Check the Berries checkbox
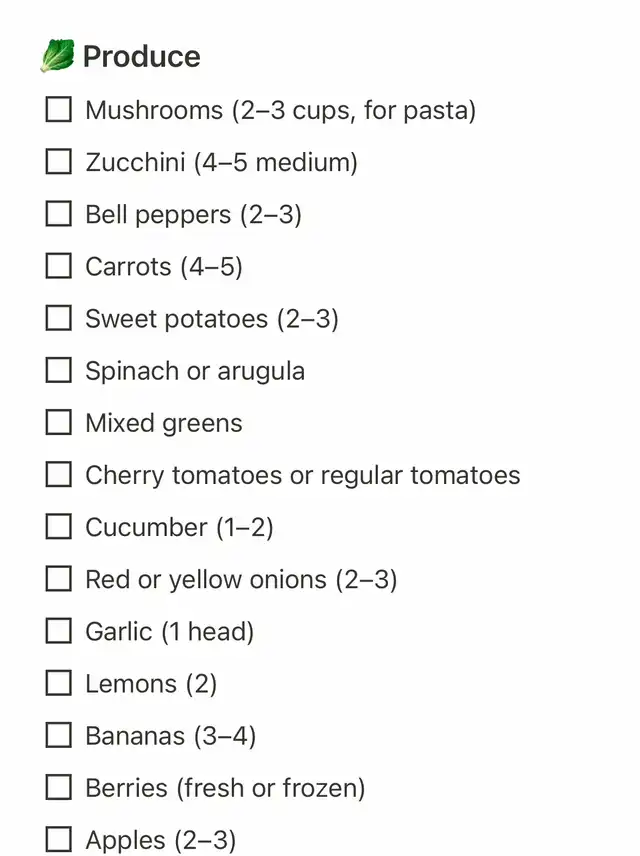Screen dimensions: 640x856 point(59,788)
